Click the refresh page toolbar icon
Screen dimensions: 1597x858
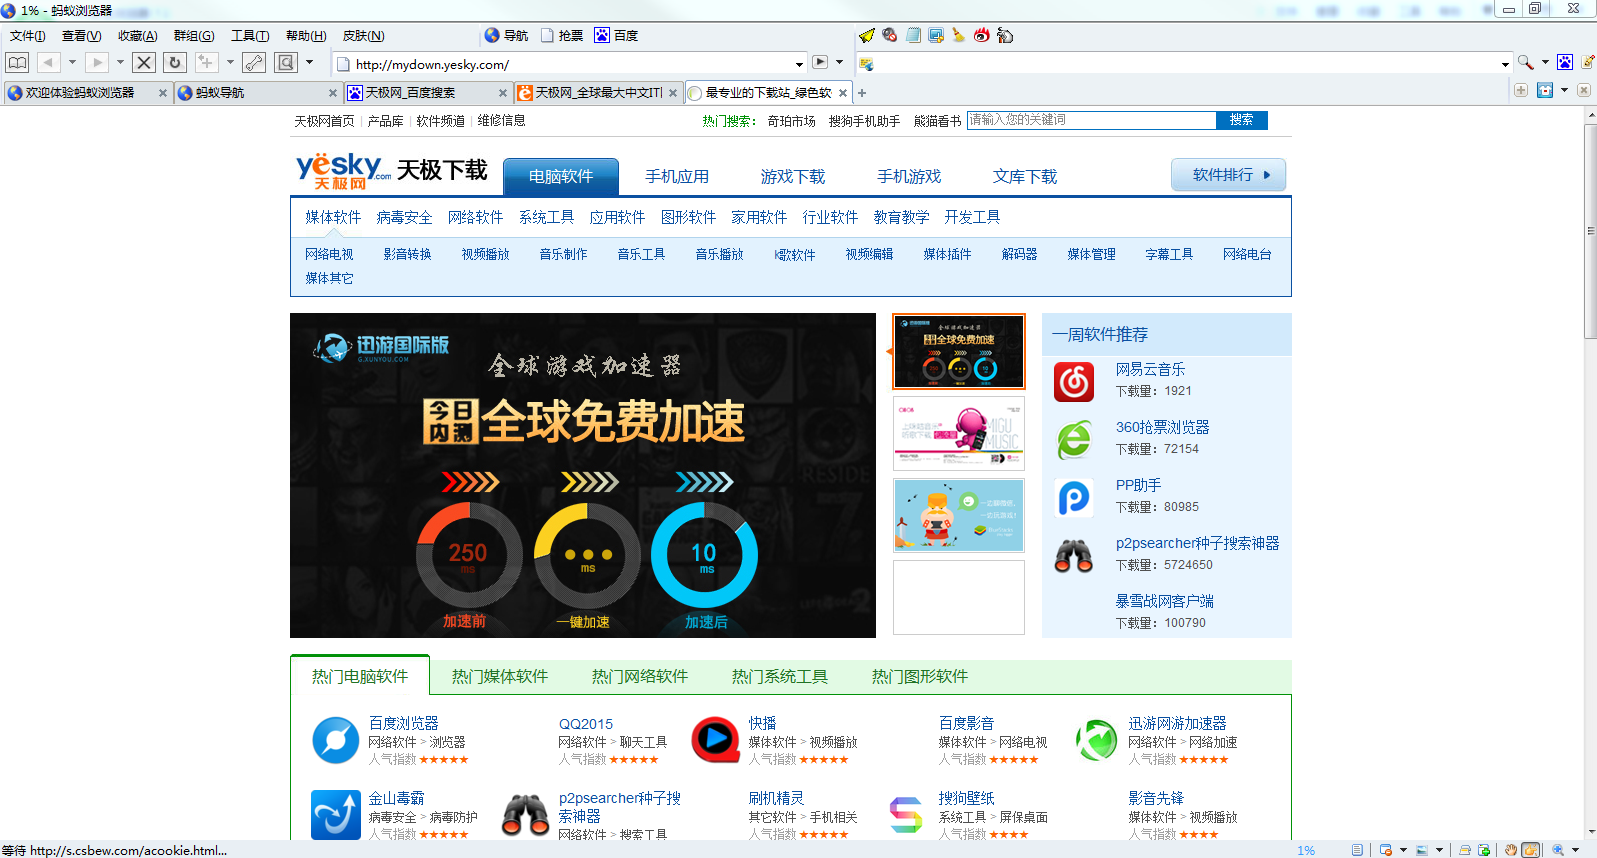point(175,62)
